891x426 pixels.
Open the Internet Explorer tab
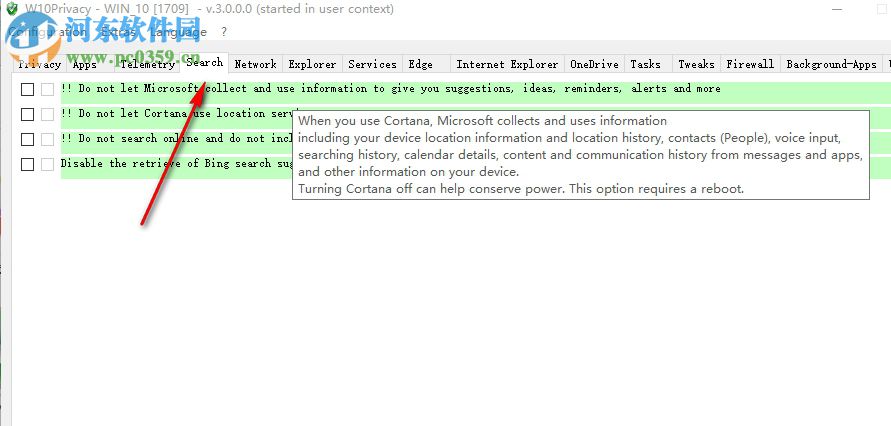pos(507,64)
